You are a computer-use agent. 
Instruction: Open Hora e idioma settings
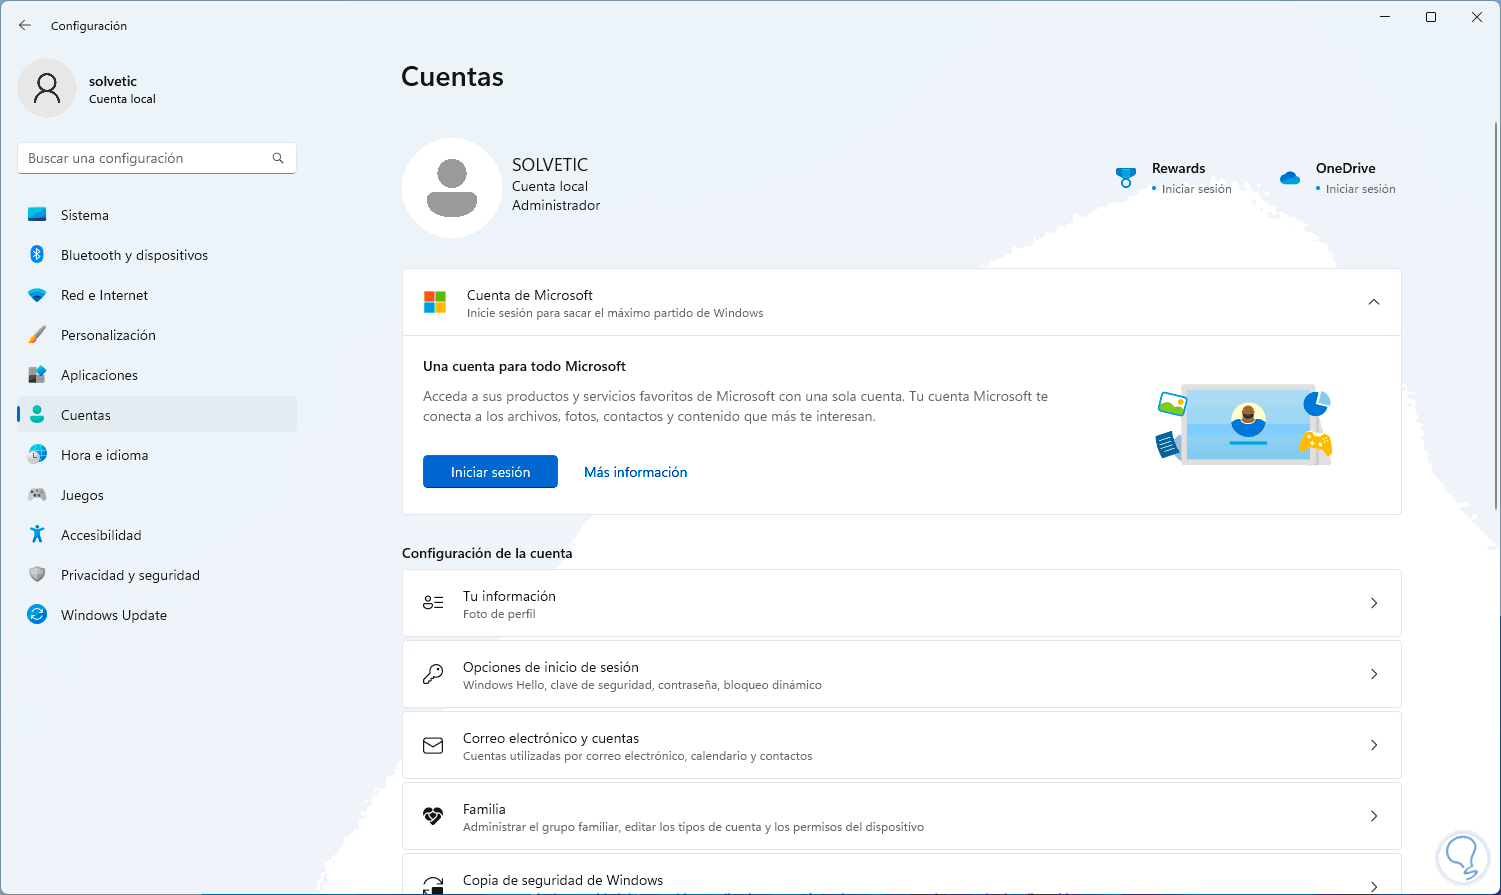(157, 455)
